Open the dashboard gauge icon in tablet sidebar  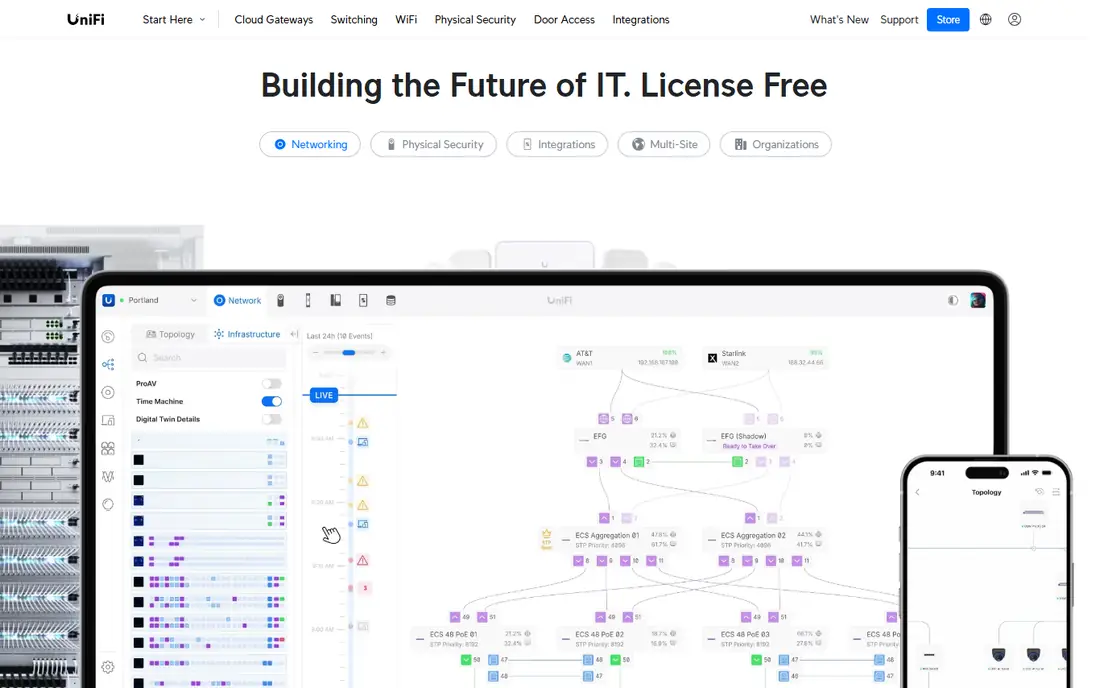(107, 337)
